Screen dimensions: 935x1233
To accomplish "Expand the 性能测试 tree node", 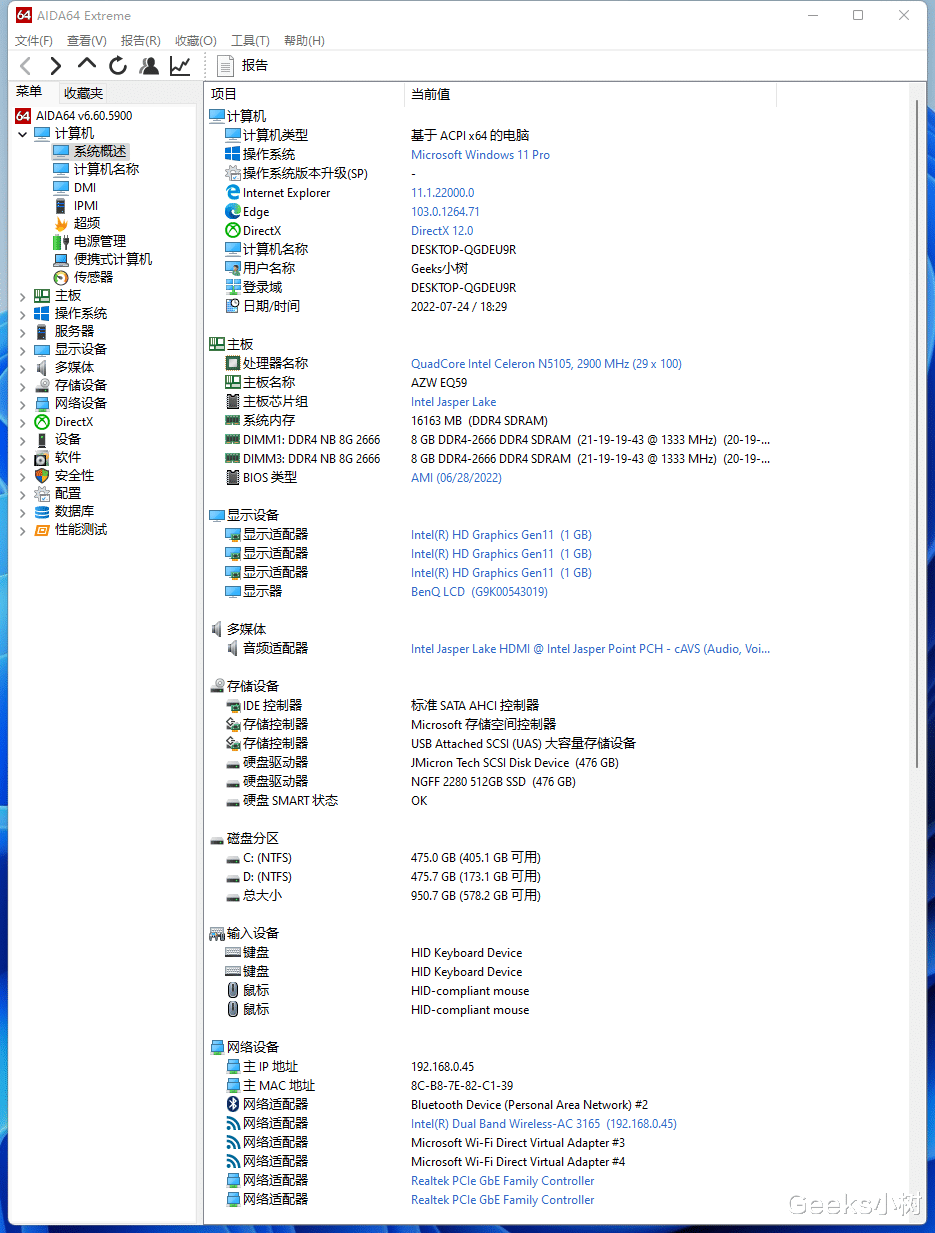I will click(23, 530).
